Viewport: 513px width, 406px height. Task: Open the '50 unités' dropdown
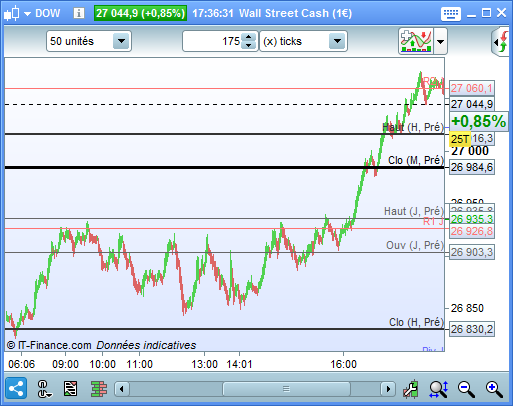[x=89, y=41]
